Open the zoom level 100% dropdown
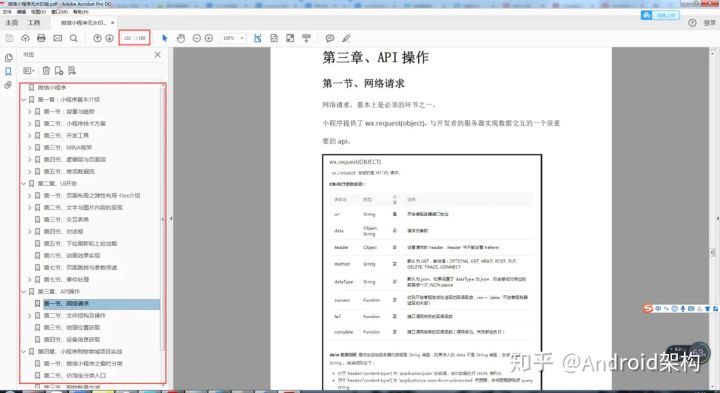This screenshot has width=720, height=393. (x=233, y=38)
